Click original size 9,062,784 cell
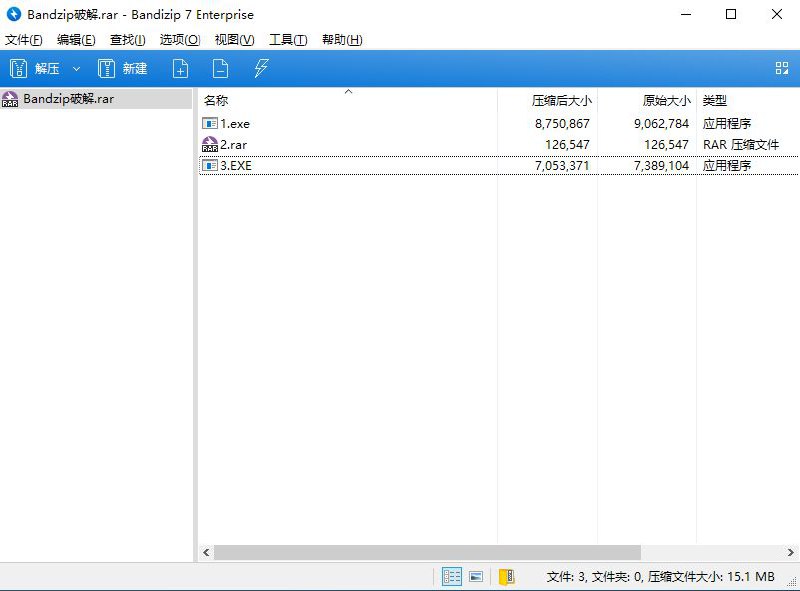The image size is (800, 591). [661, 124]
